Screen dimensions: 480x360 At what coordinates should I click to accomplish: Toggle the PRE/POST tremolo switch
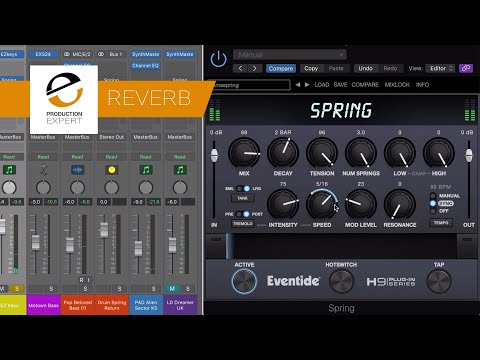tap(243, 214)
